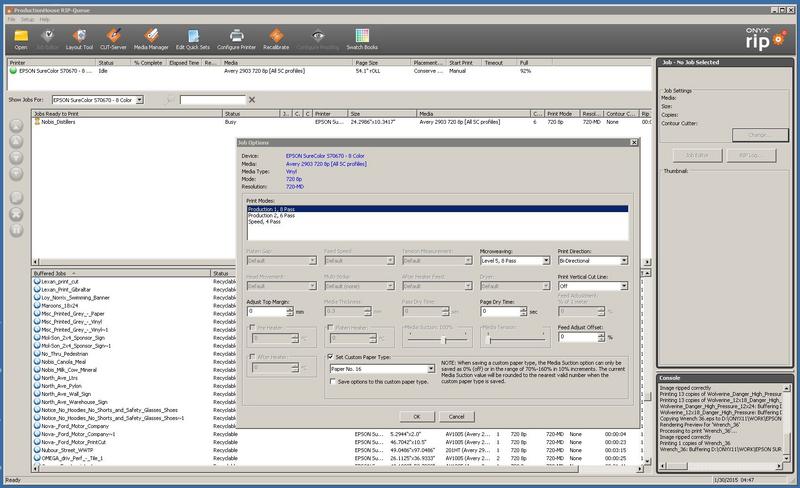Toggle the Pre Heater checkbox
The image size is (800, 488).
253,327
